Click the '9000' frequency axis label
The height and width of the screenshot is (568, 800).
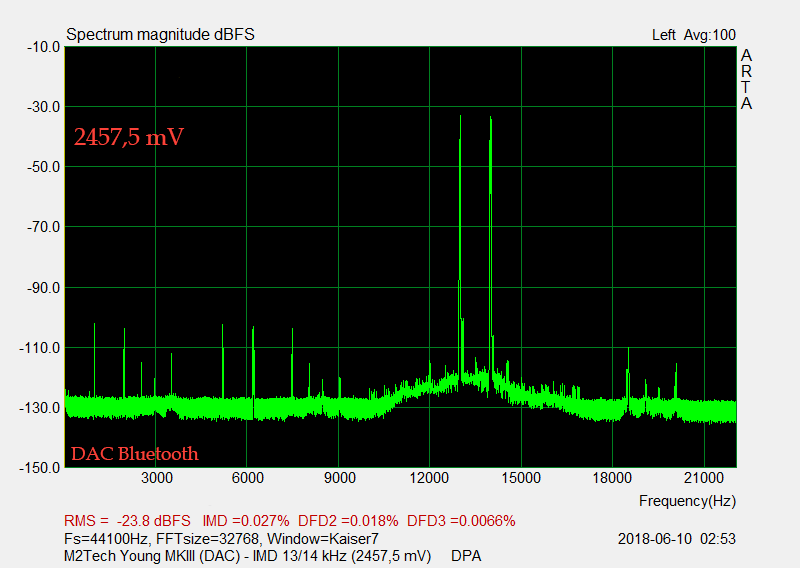coord(340,478)
